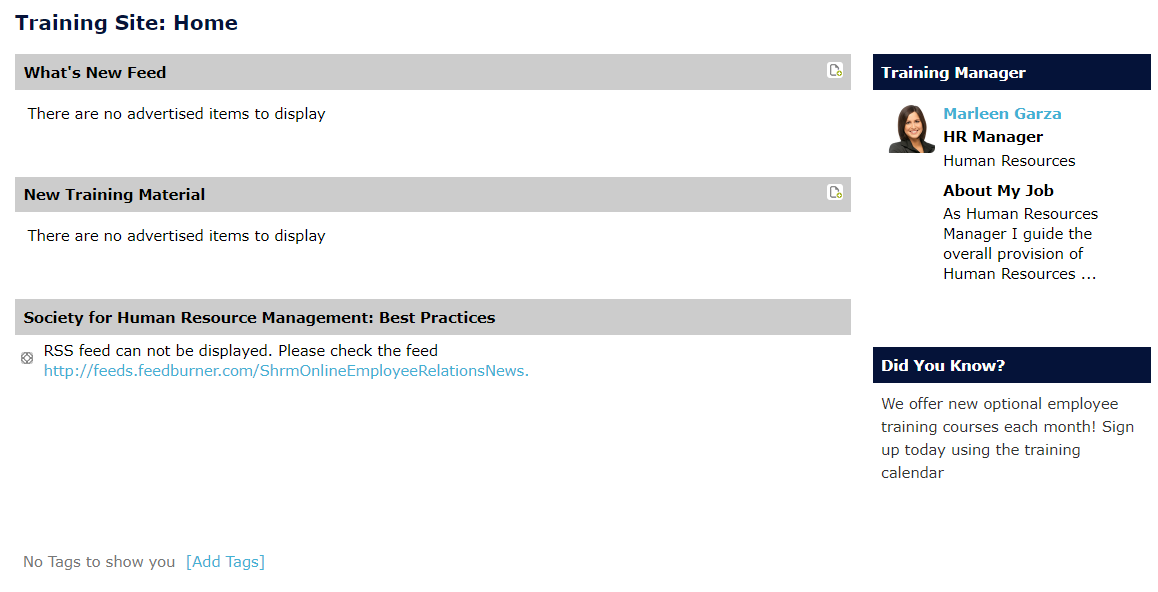
Task: Click add-item icon in New Training Material header
Action: 835,192
